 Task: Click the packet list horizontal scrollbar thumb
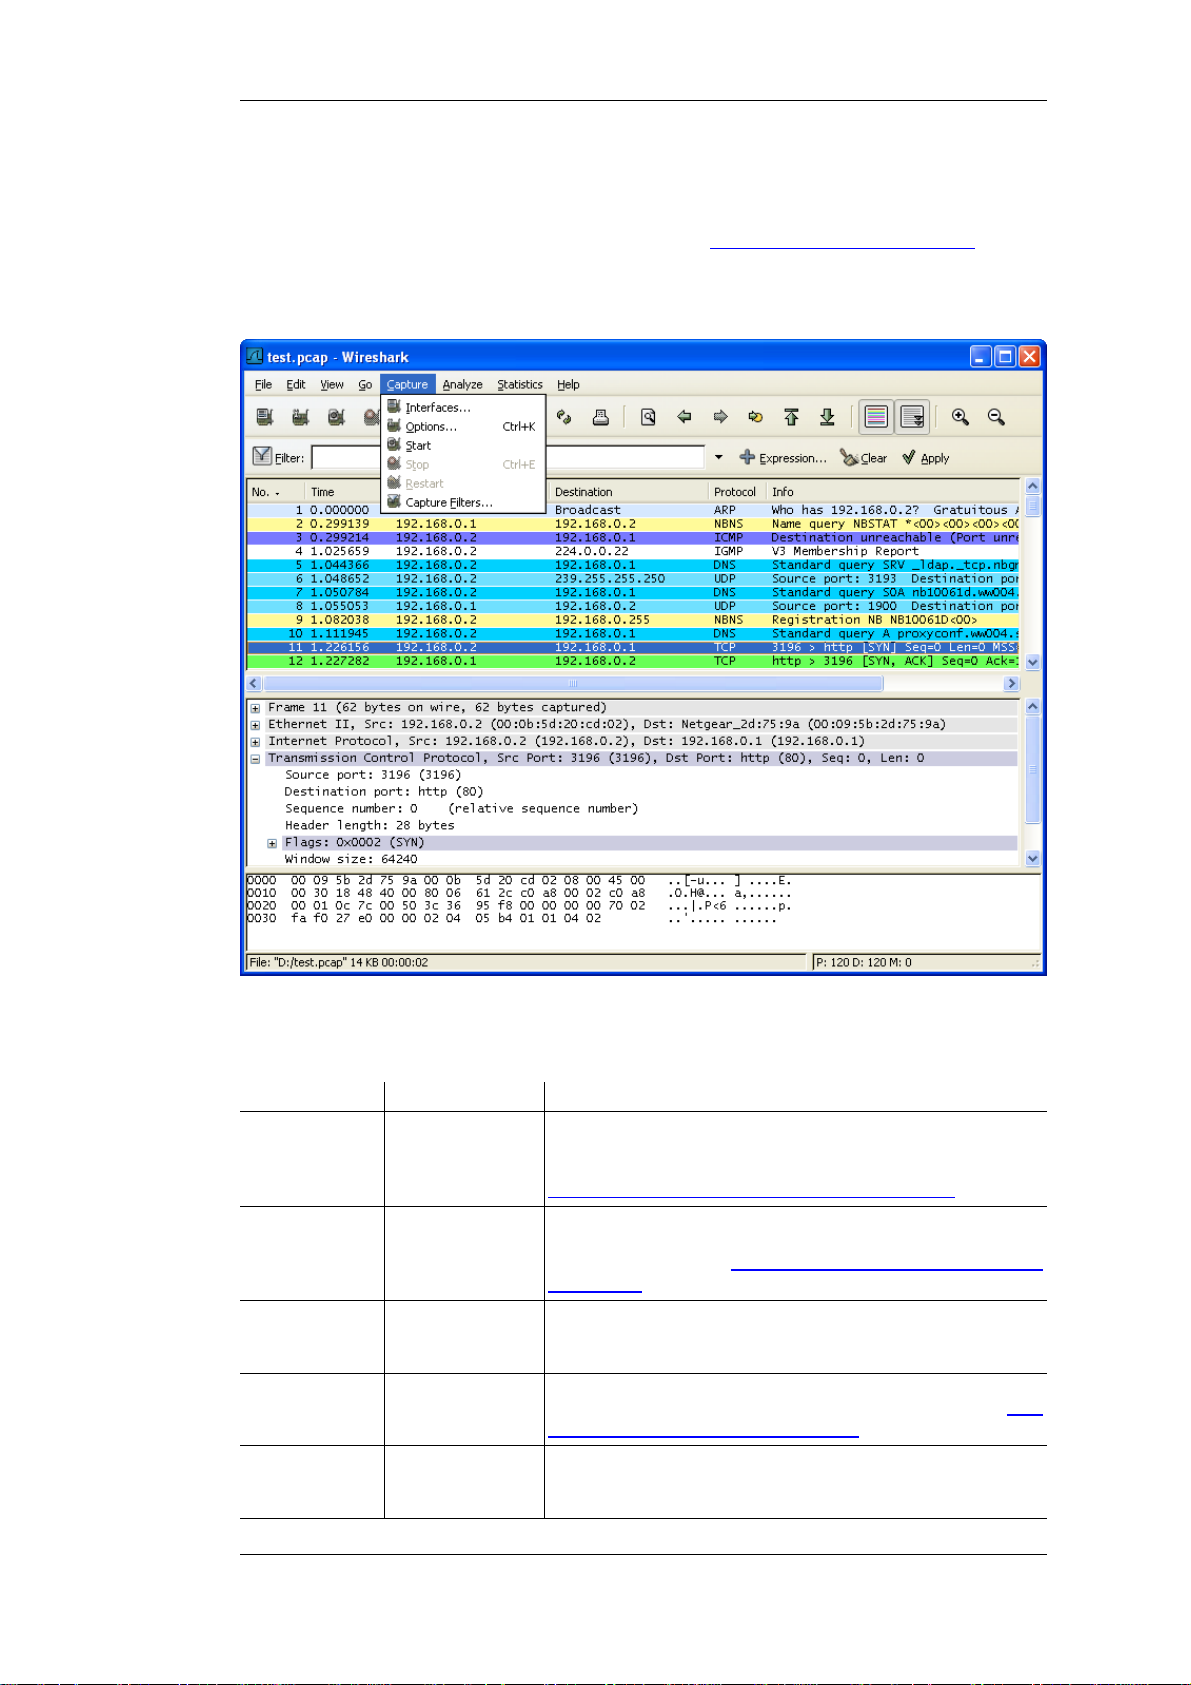[x=574, y=684]
